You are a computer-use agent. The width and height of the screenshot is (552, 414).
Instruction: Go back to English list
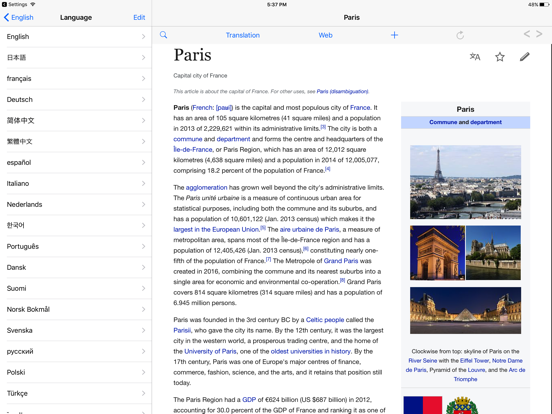click(x=19, y=17)
